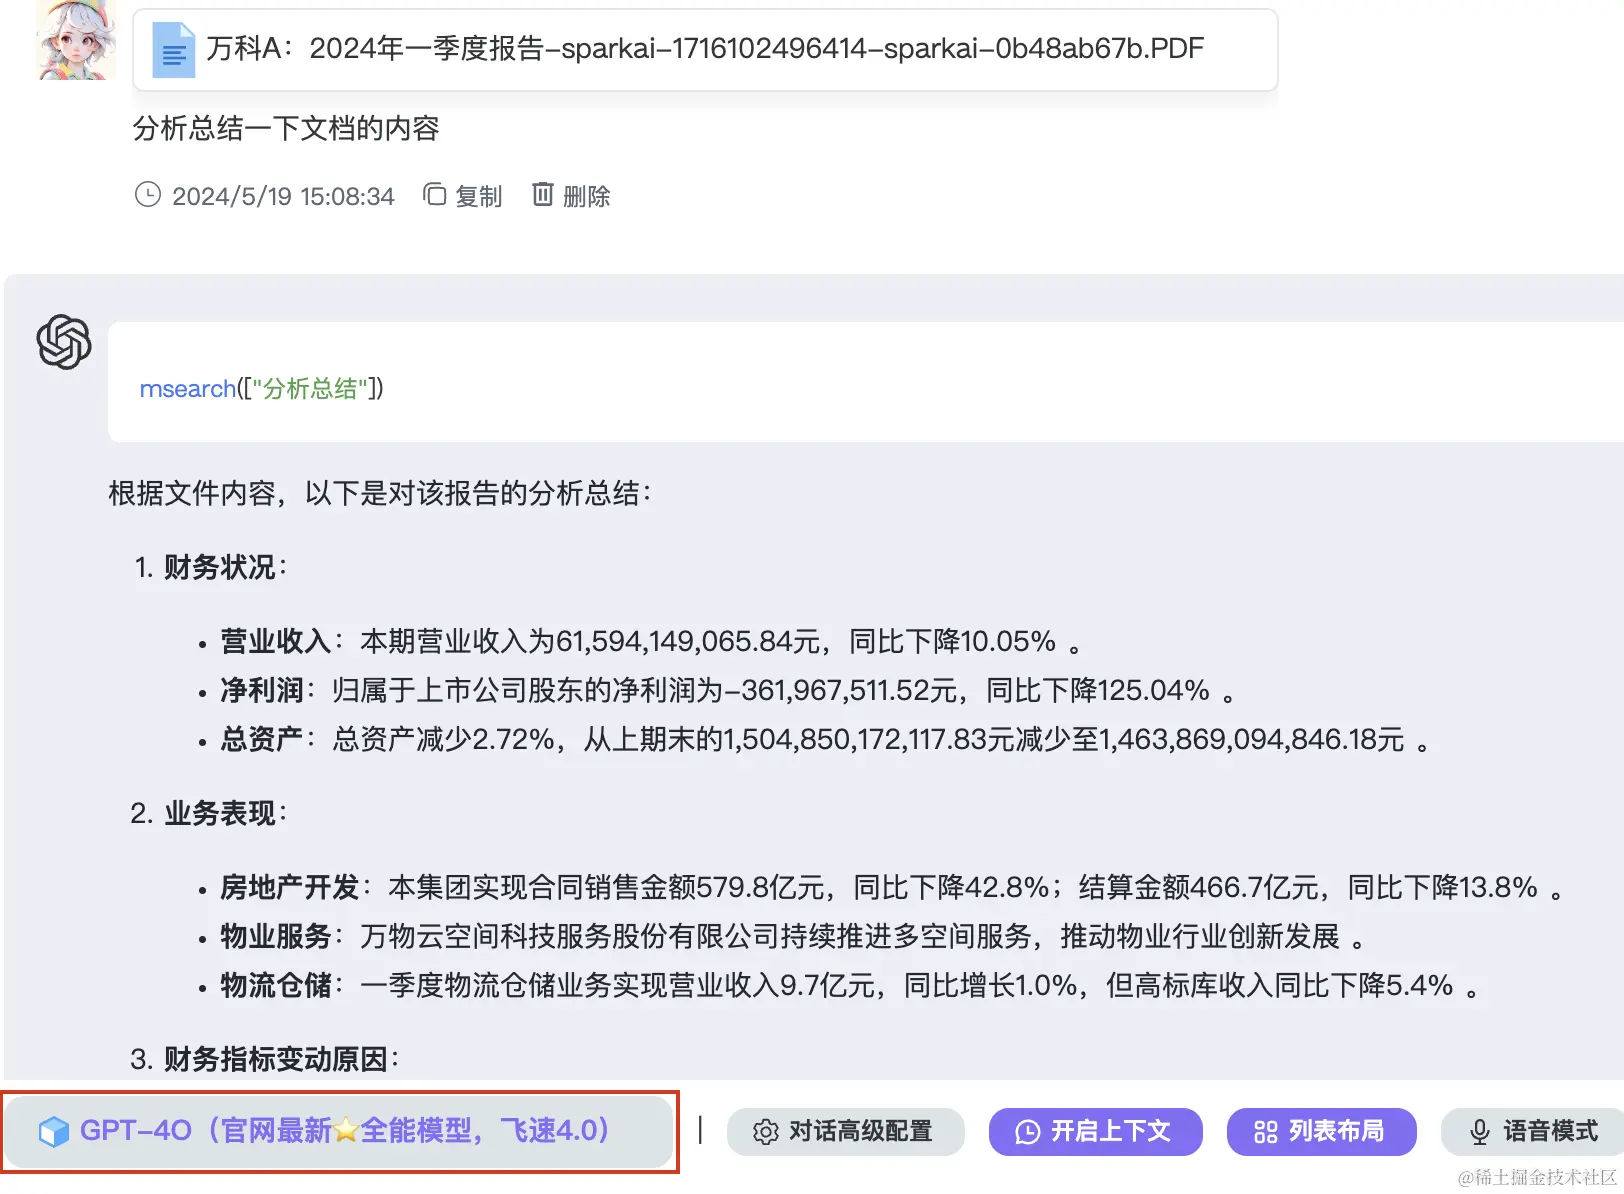Open the GPT-4O model selector dropdown

340,1131
